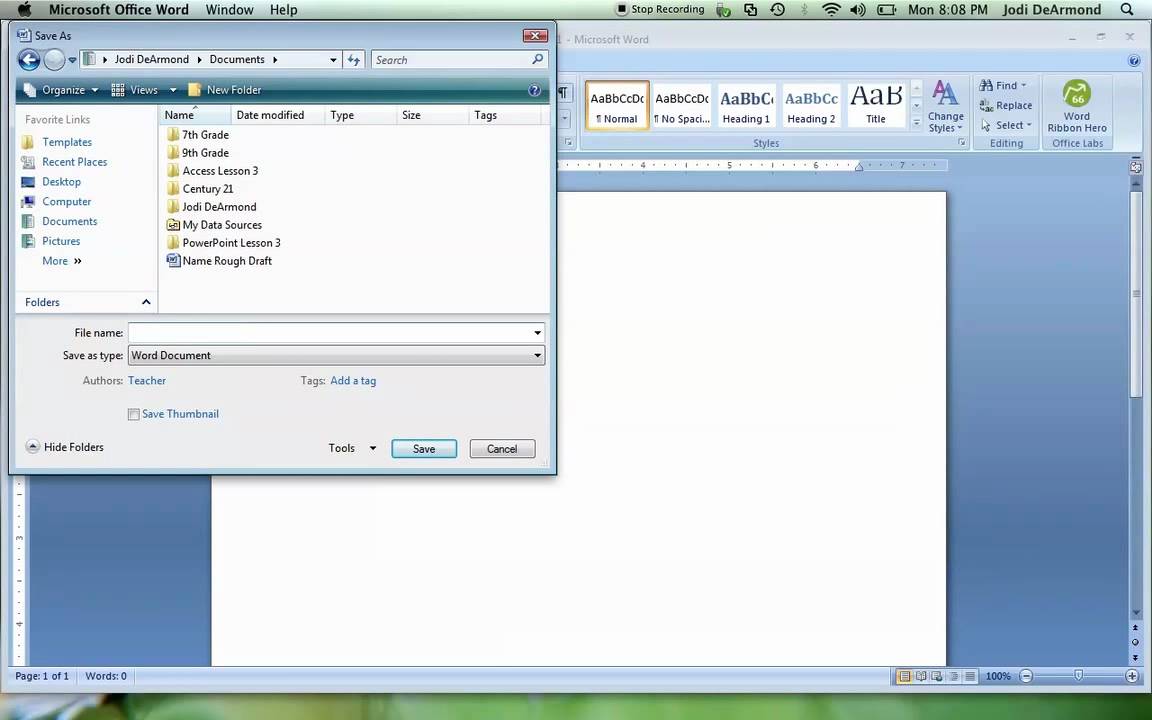
Task: Expand address bar path dropdown
Action: tap(334, 60)
